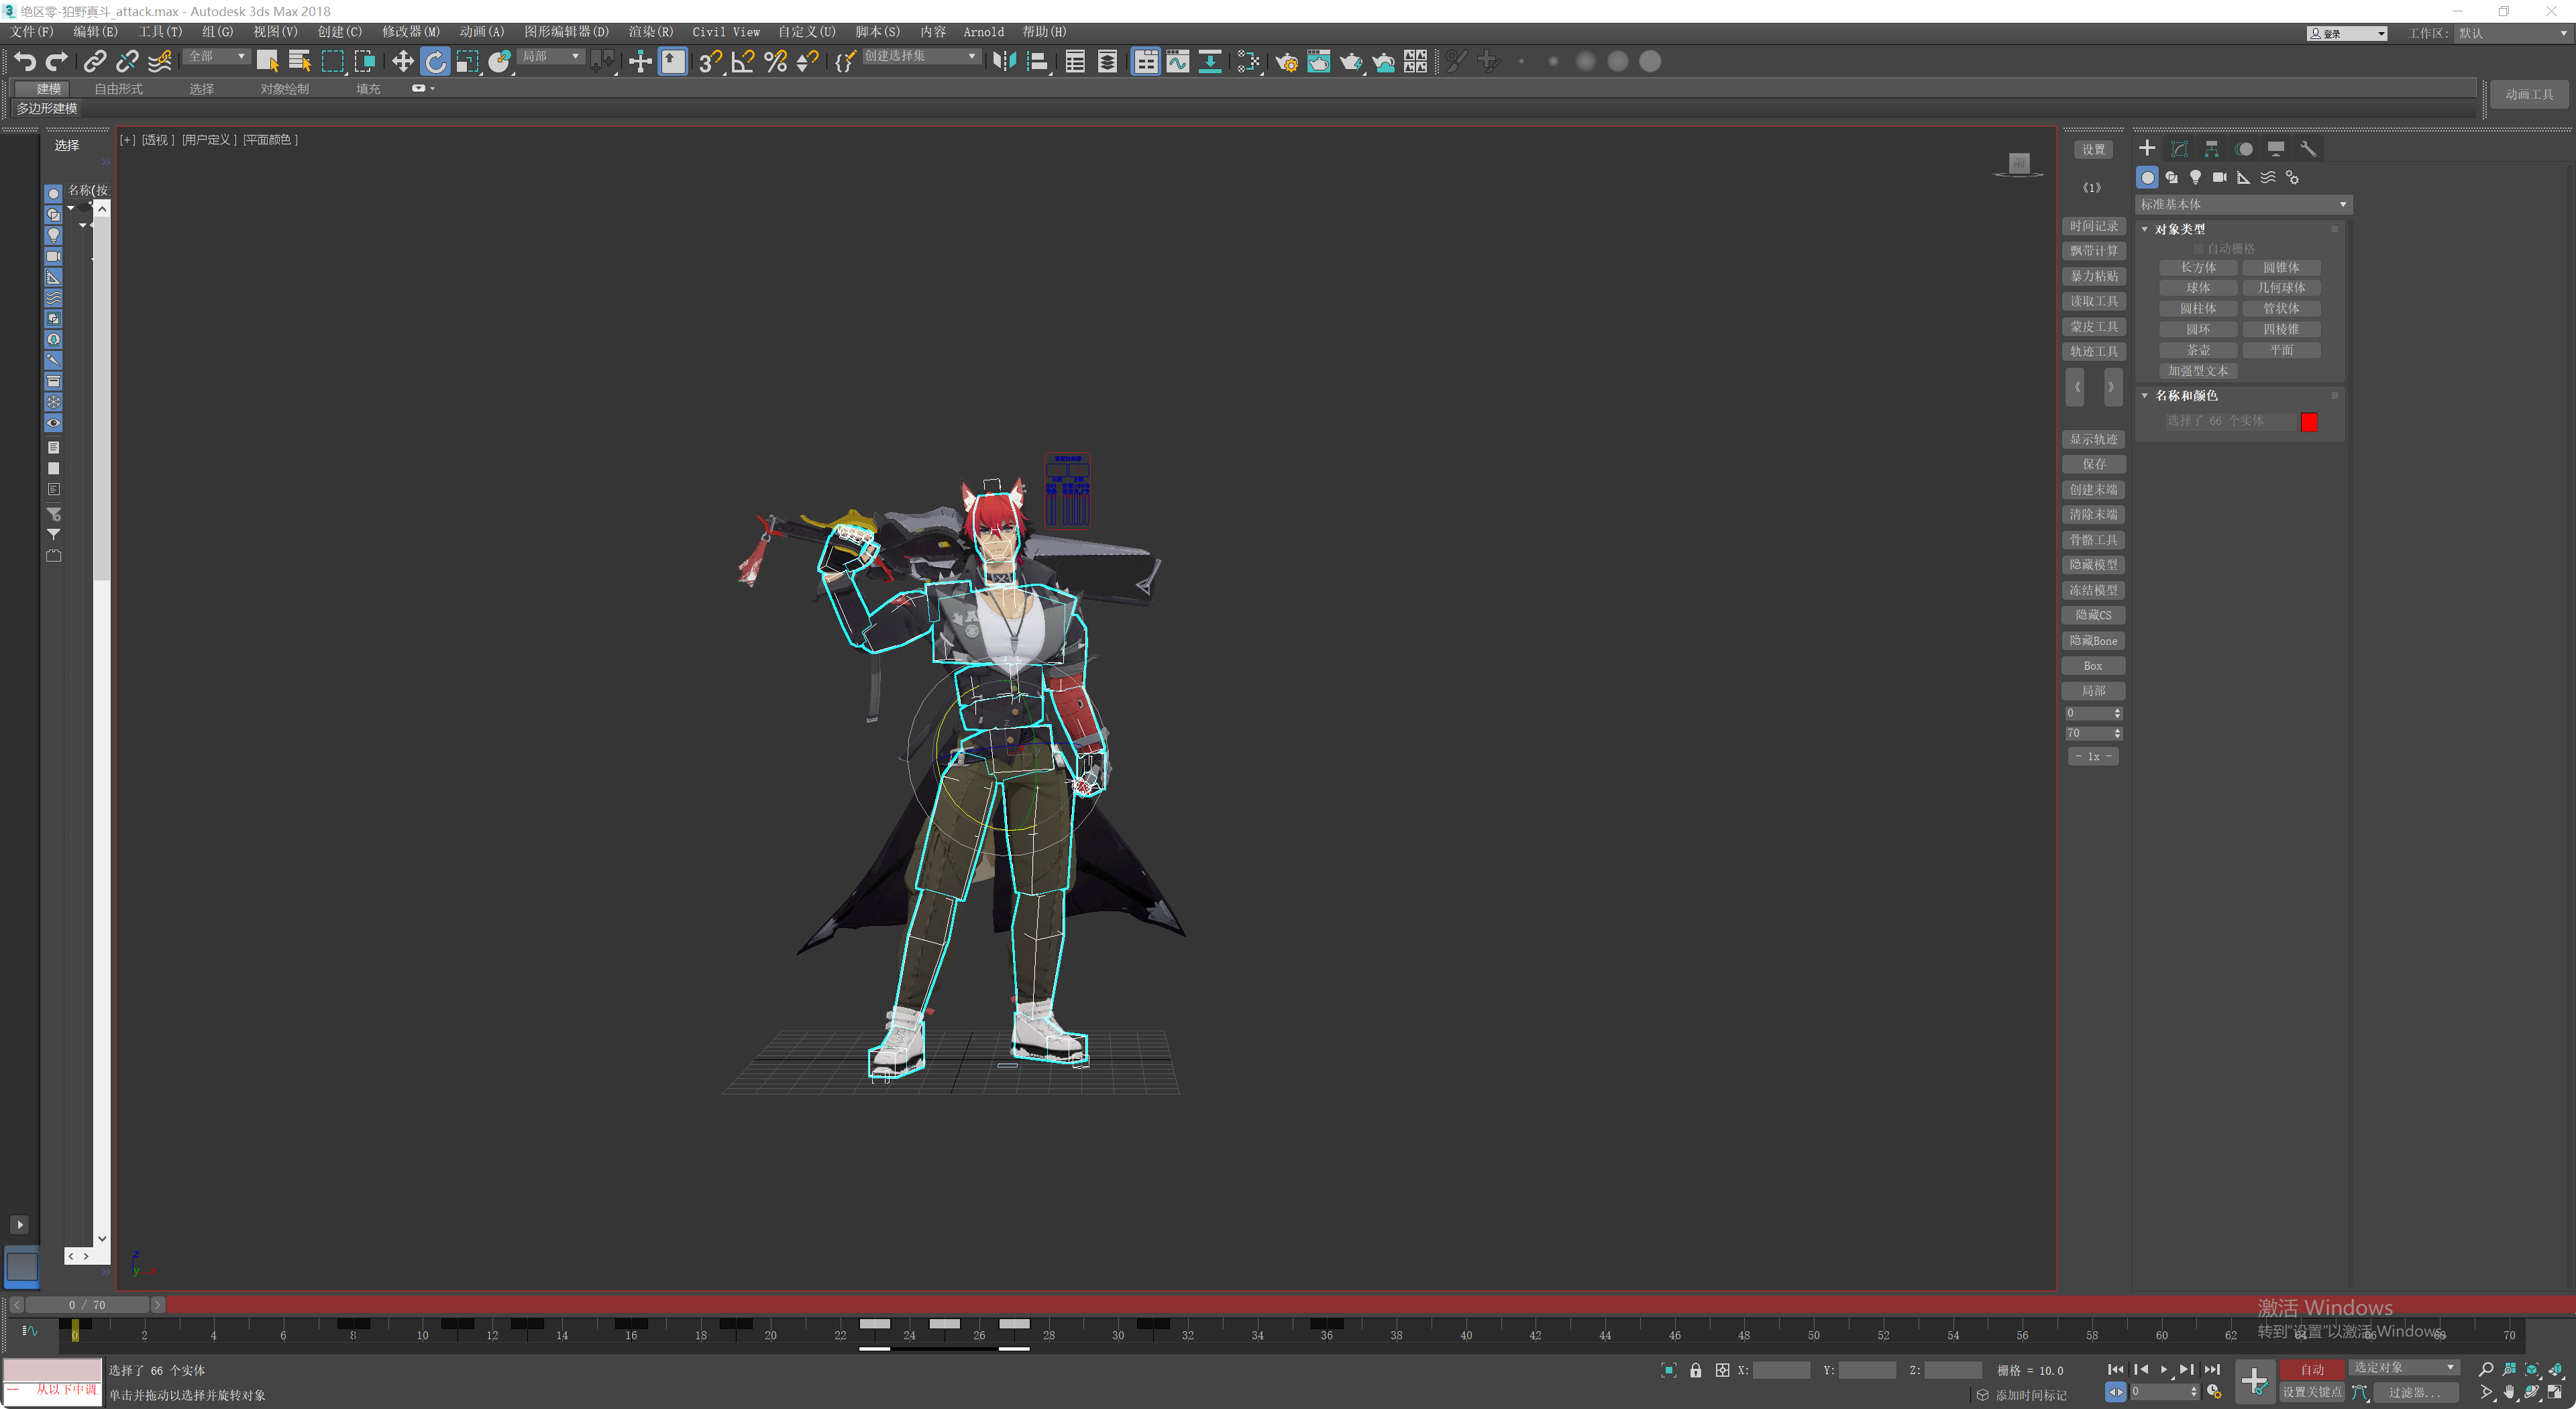Image resolution: width=2576 pixels, height=1409 pixels.
Task: Open the 修改器(M) menu
Action: point(410,32)
